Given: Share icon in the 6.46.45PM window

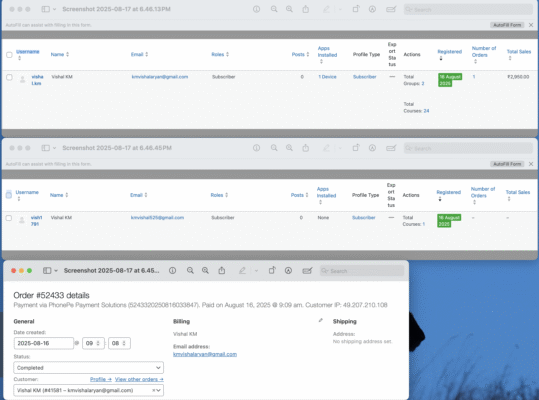Looking at the screenshot, I should pos(306,148).
